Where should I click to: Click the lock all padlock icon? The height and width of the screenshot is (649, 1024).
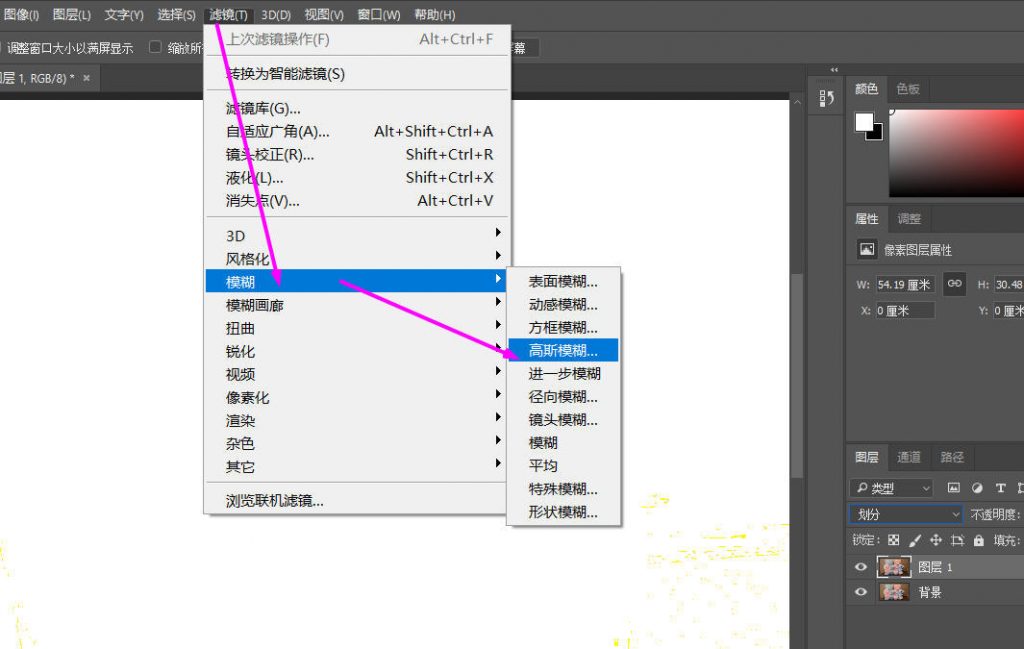point(978,540)
